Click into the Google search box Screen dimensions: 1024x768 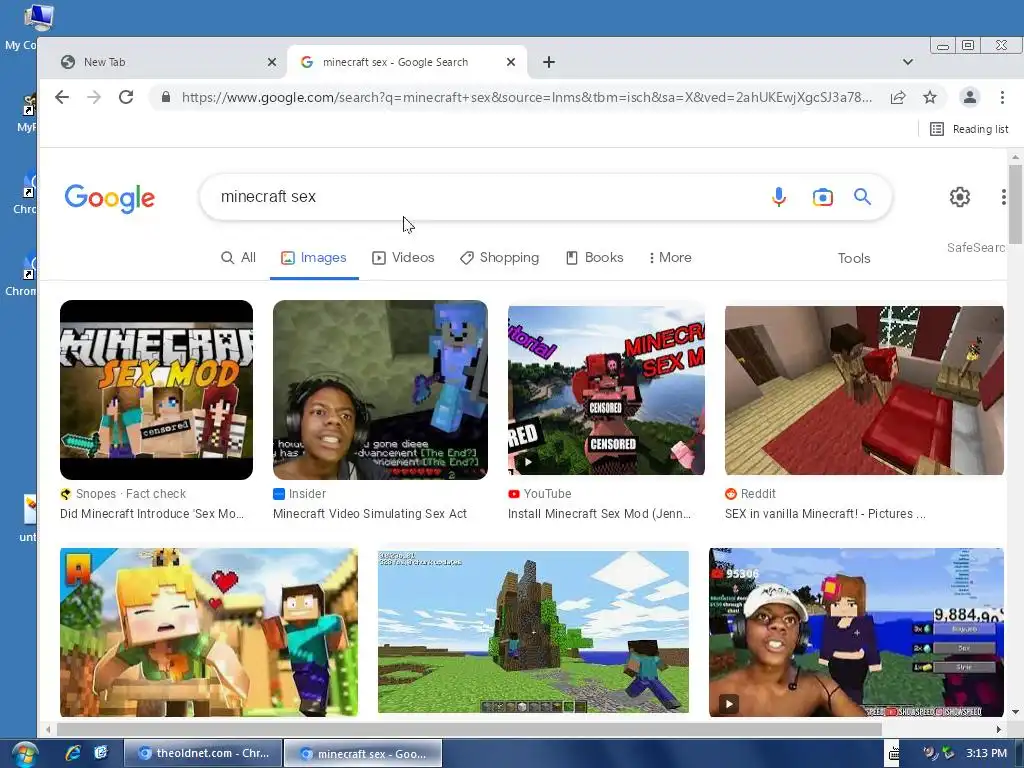pos(483,197)
